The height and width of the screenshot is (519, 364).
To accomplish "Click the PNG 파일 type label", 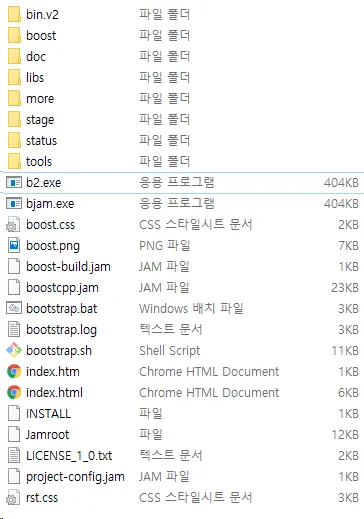I will click(164, 246).
